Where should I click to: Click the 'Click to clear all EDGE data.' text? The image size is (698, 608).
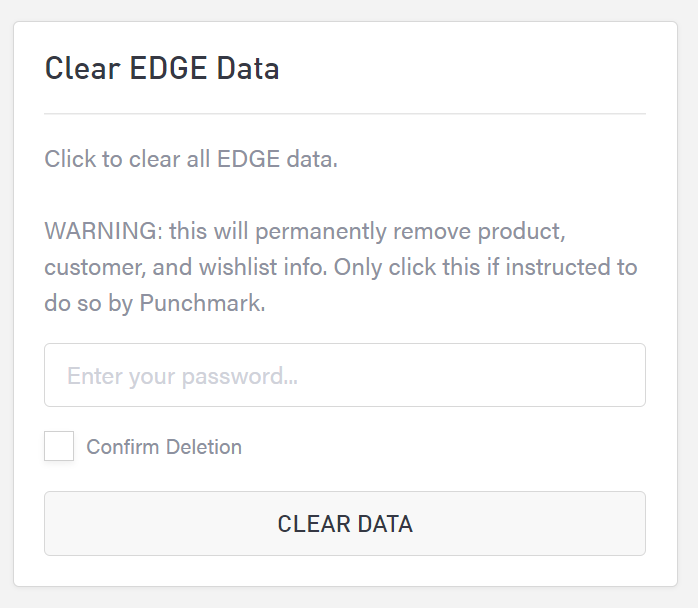pyautogui.click(x=191, y=160)
